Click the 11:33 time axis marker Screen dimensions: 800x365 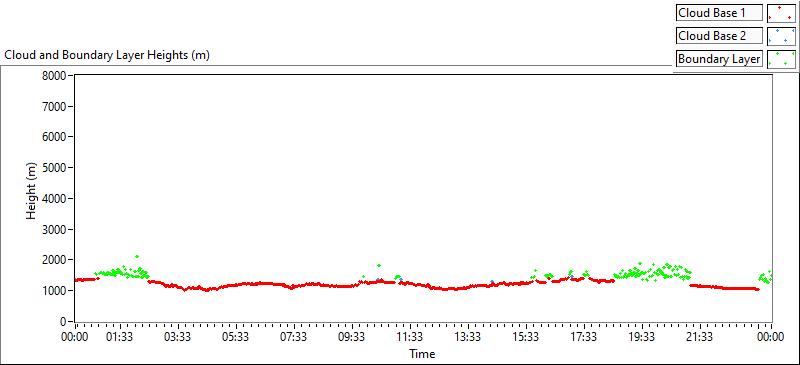410,337
